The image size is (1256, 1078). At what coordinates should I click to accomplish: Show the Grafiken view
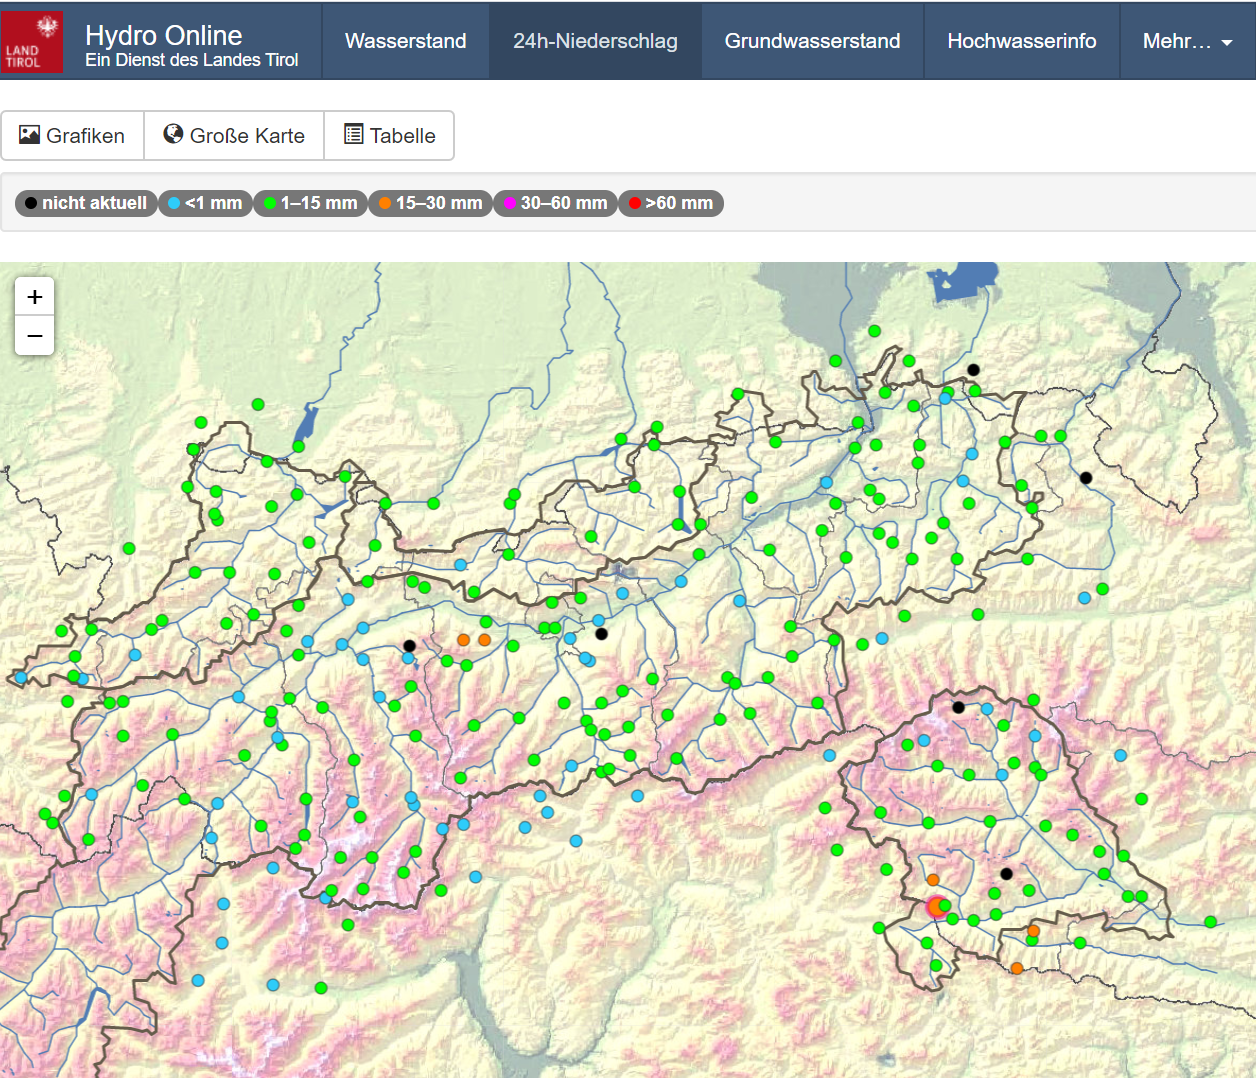(x=73, y=136)
